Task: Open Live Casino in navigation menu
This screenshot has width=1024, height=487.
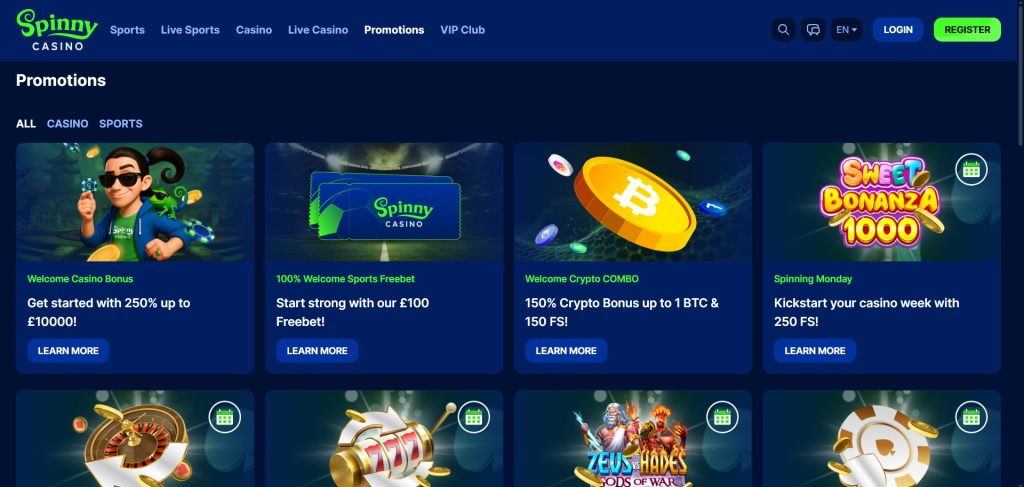Action: click(x=318, y=30)
